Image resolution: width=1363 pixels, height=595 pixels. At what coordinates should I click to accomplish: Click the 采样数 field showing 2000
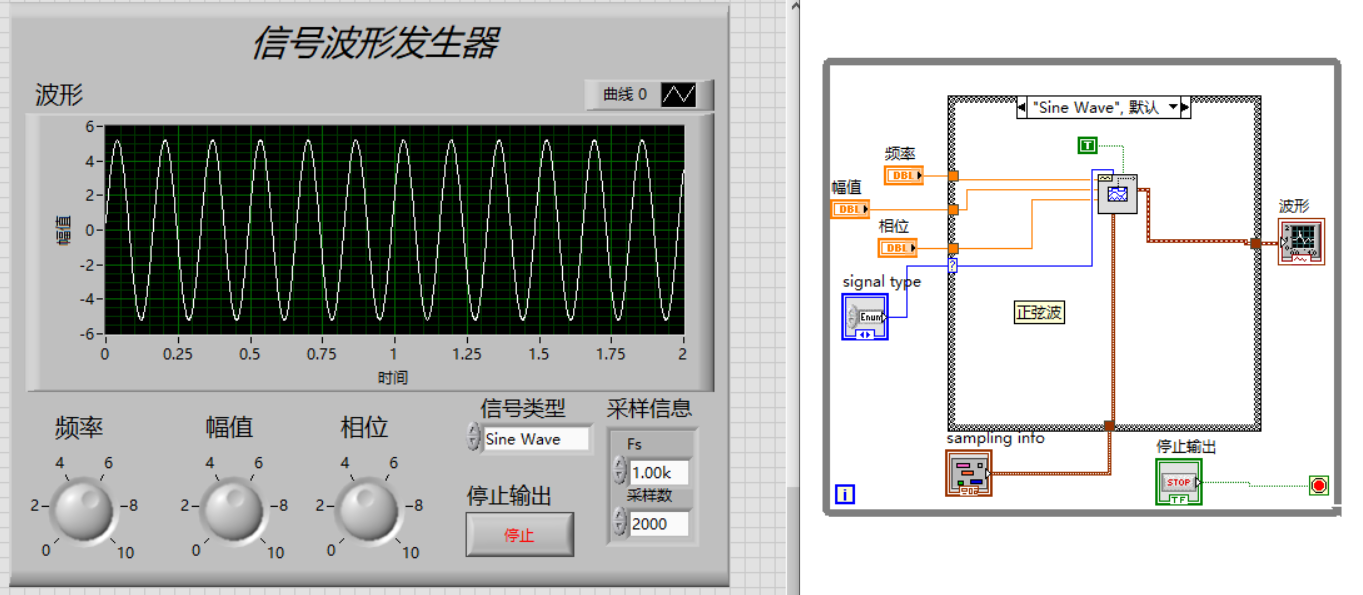659,523
